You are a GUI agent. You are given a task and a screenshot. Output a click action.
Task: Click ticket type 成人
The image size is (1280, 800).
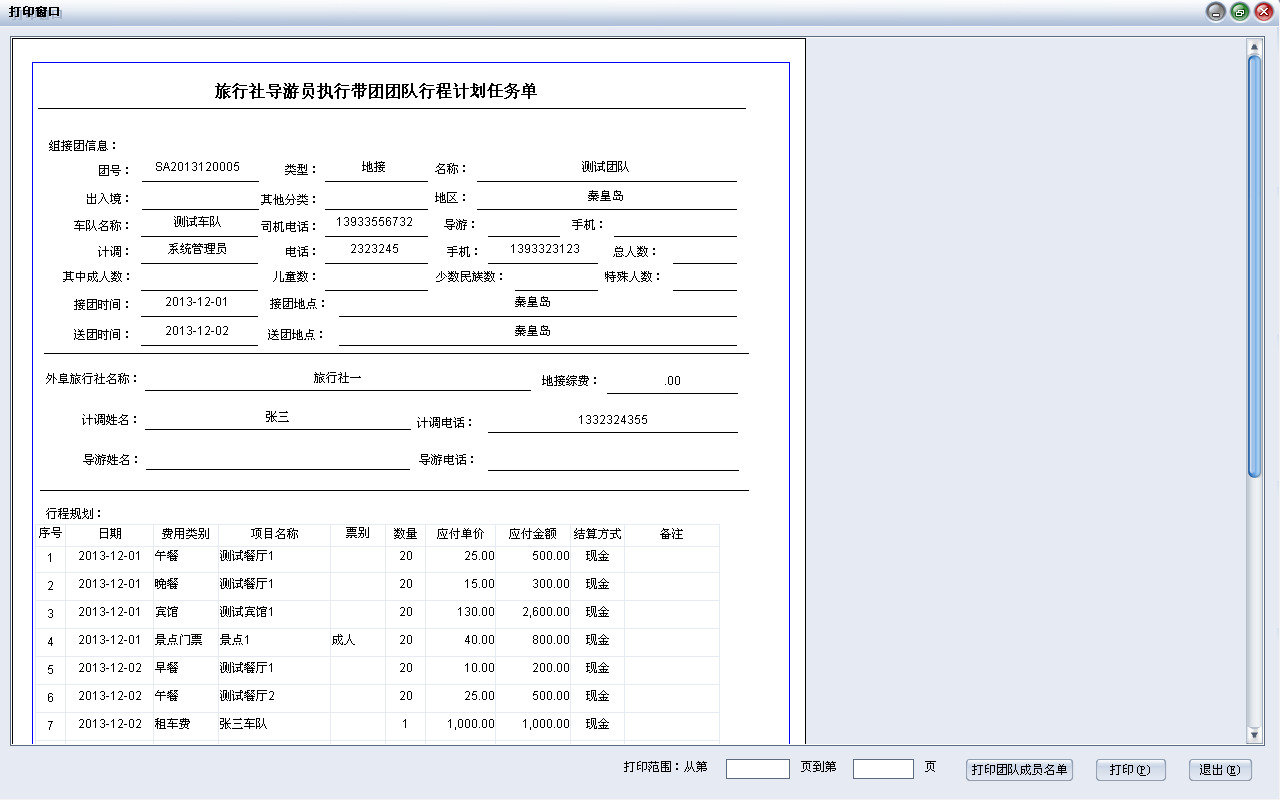tap(343, 640)
